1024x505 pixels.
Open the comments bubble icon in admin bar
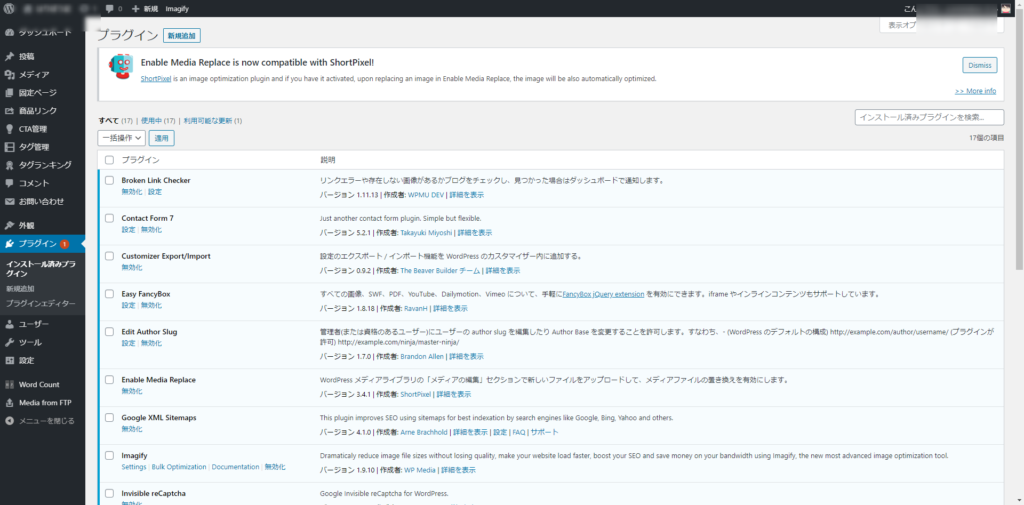tap(109, 9)
